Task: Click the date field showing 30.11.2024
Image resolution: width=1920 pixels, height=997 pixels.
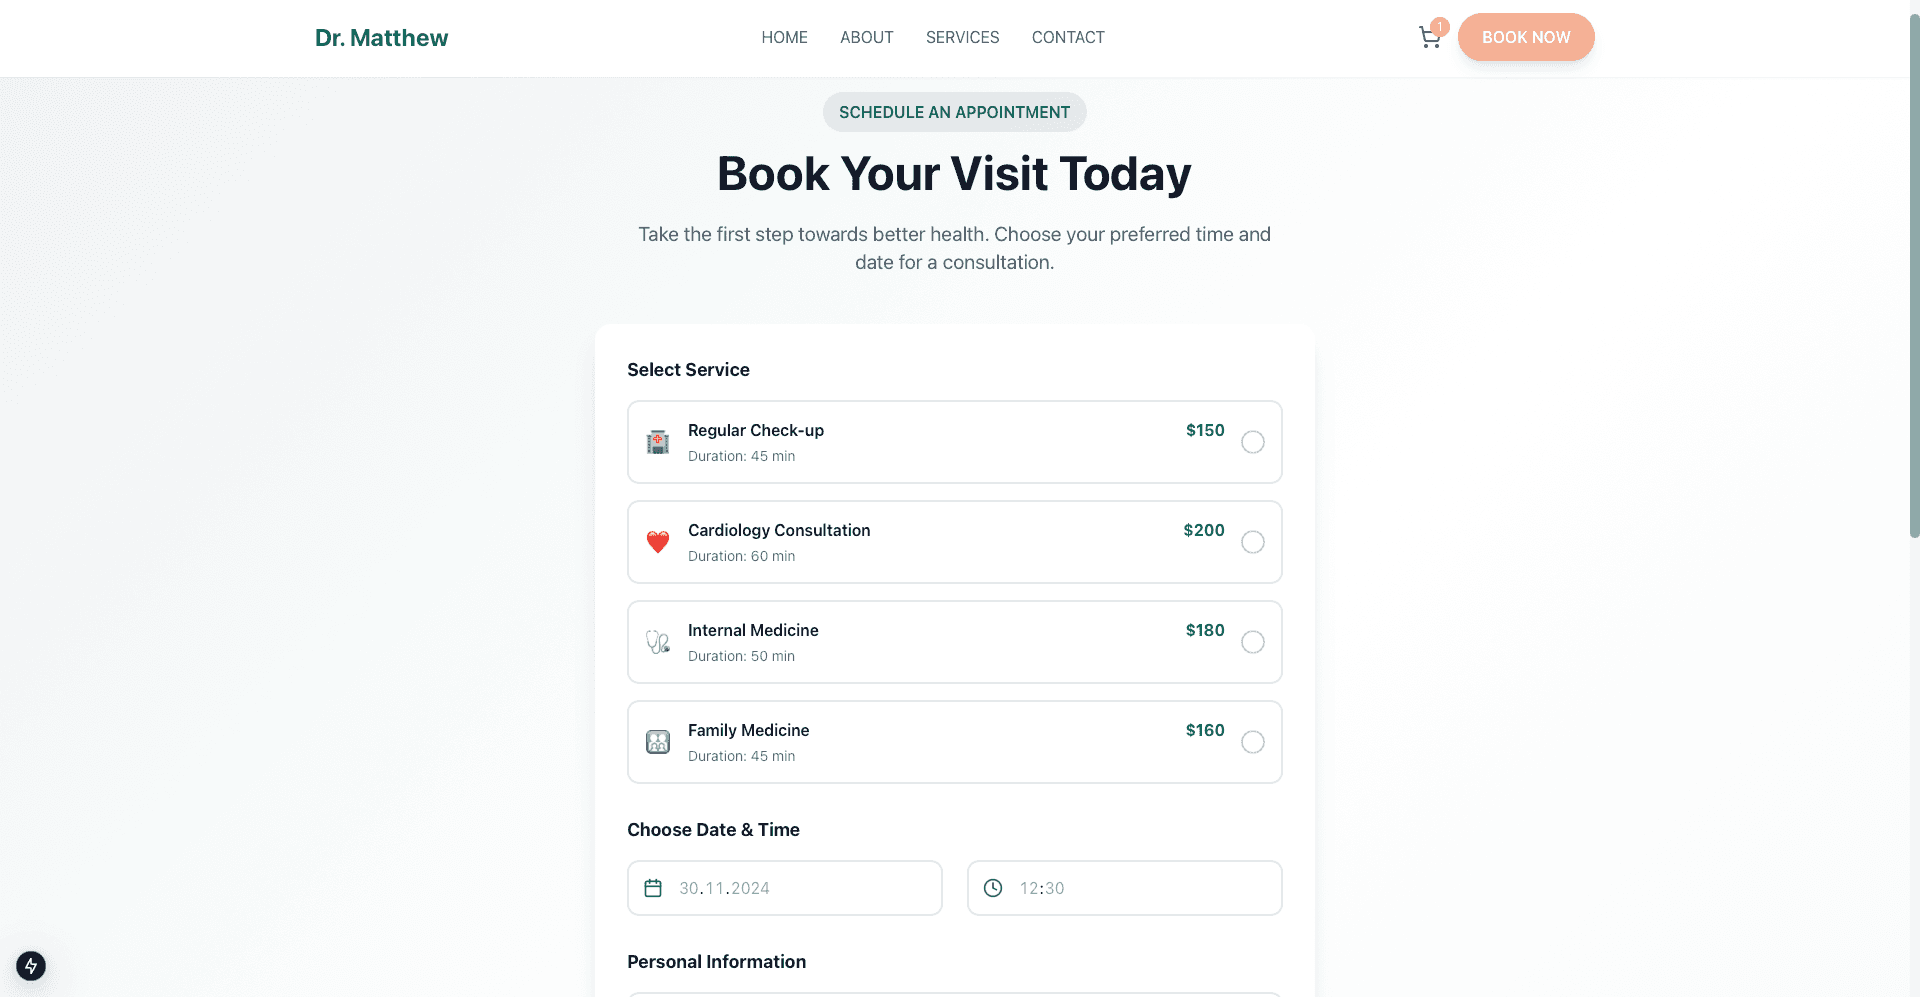Action: 785,888
